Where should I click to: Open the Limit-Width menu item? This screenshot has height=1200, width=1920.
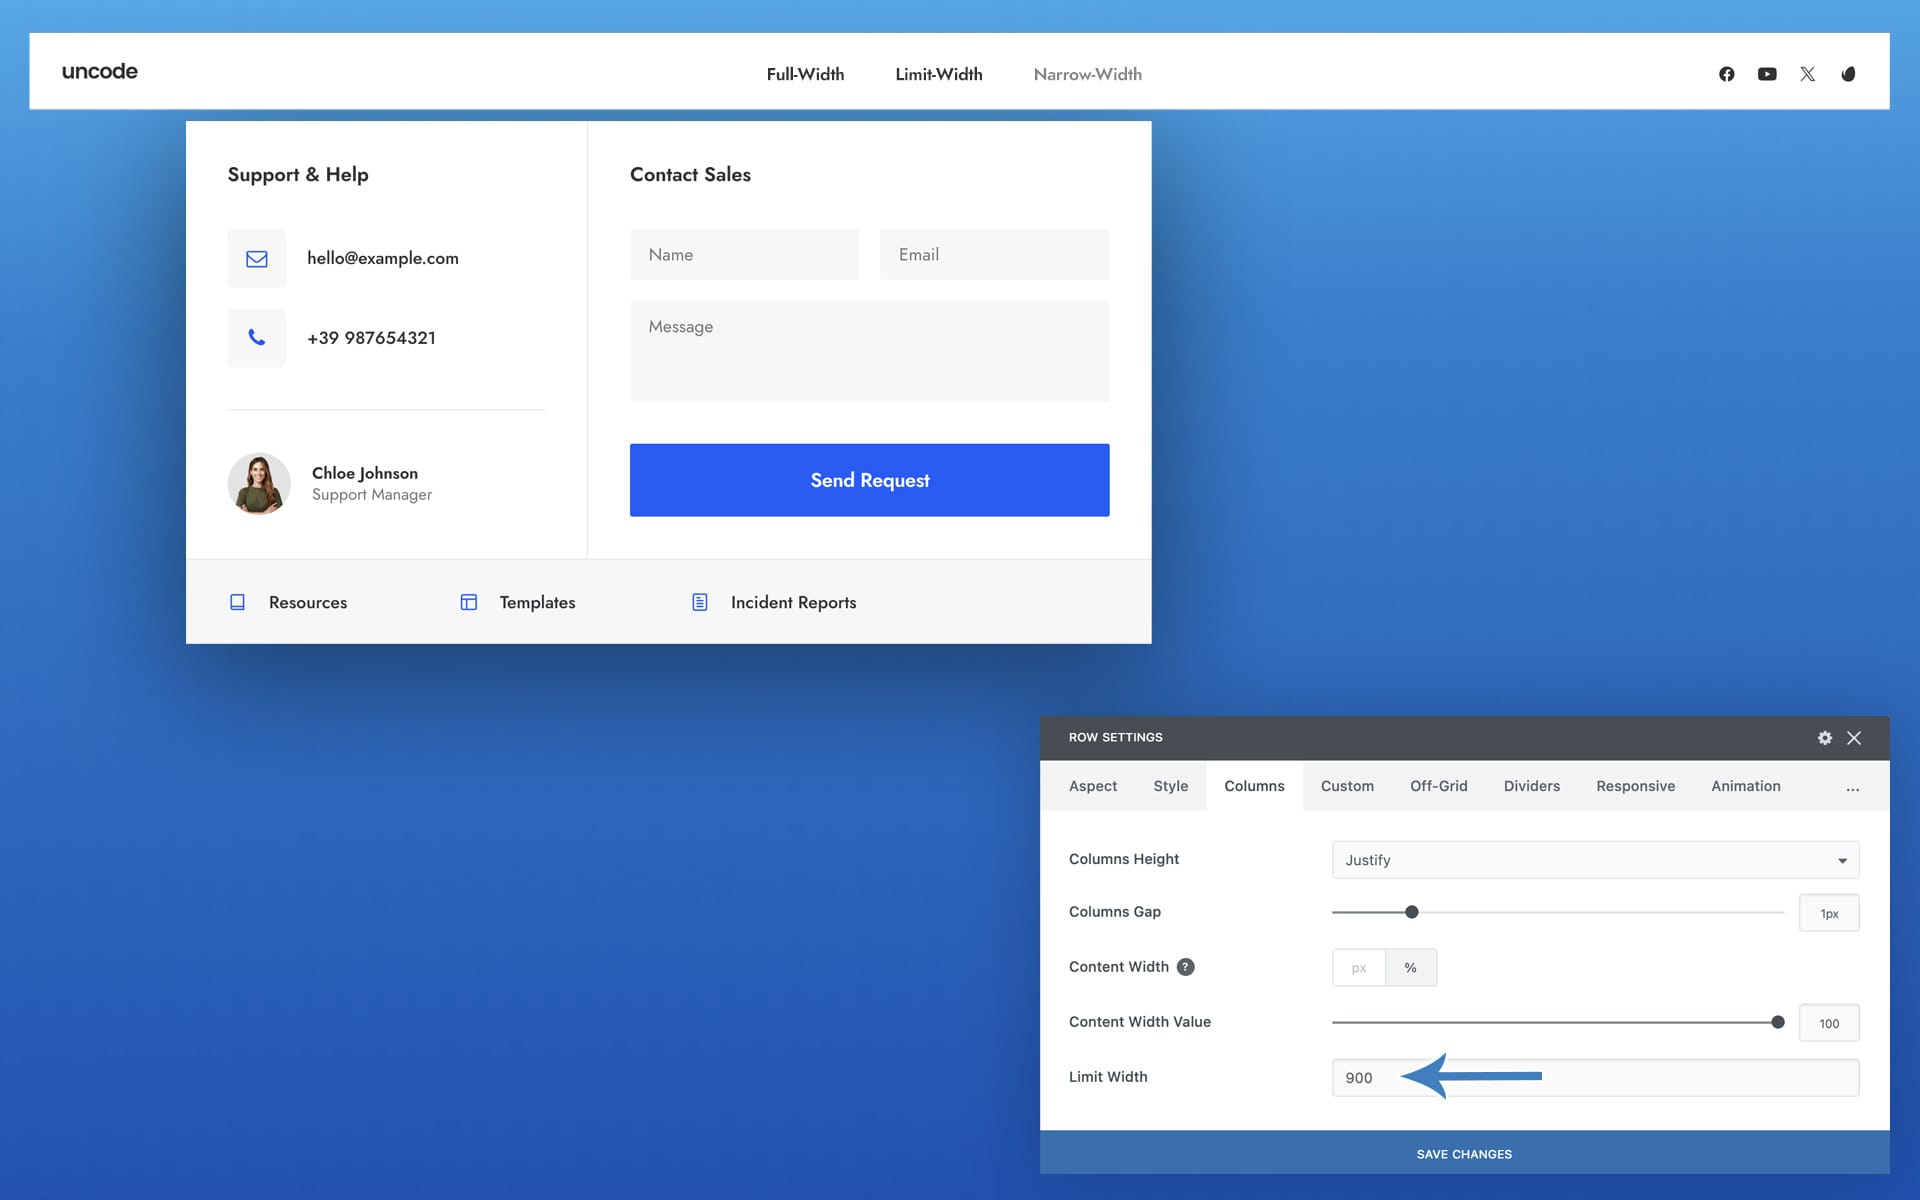tap(938, 74)
